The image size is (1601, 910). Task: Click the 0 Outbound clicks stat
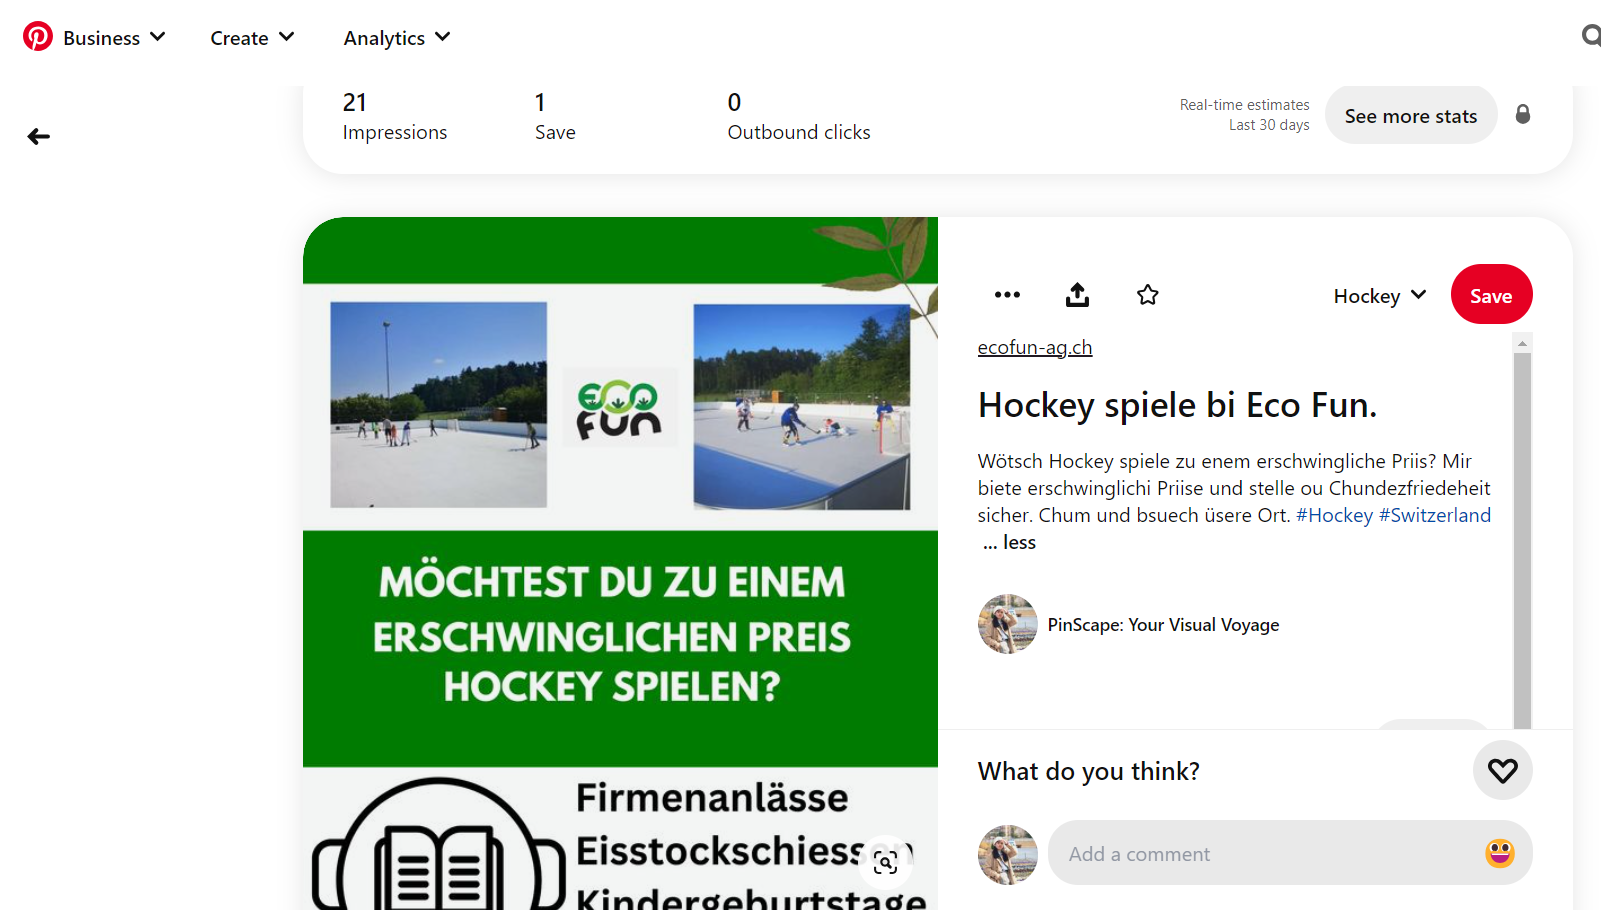(799, 117)
